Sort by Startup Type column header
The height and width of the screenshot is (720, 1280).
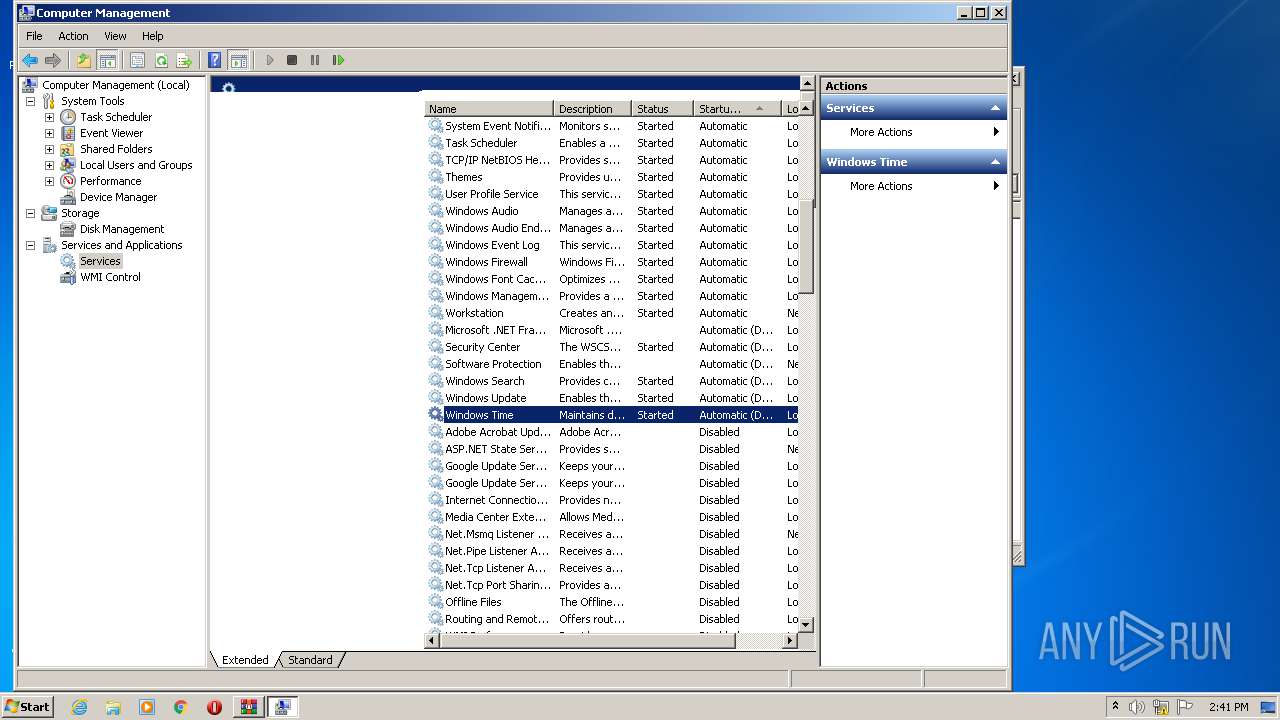pyautogui.click(x=737, y=109)
